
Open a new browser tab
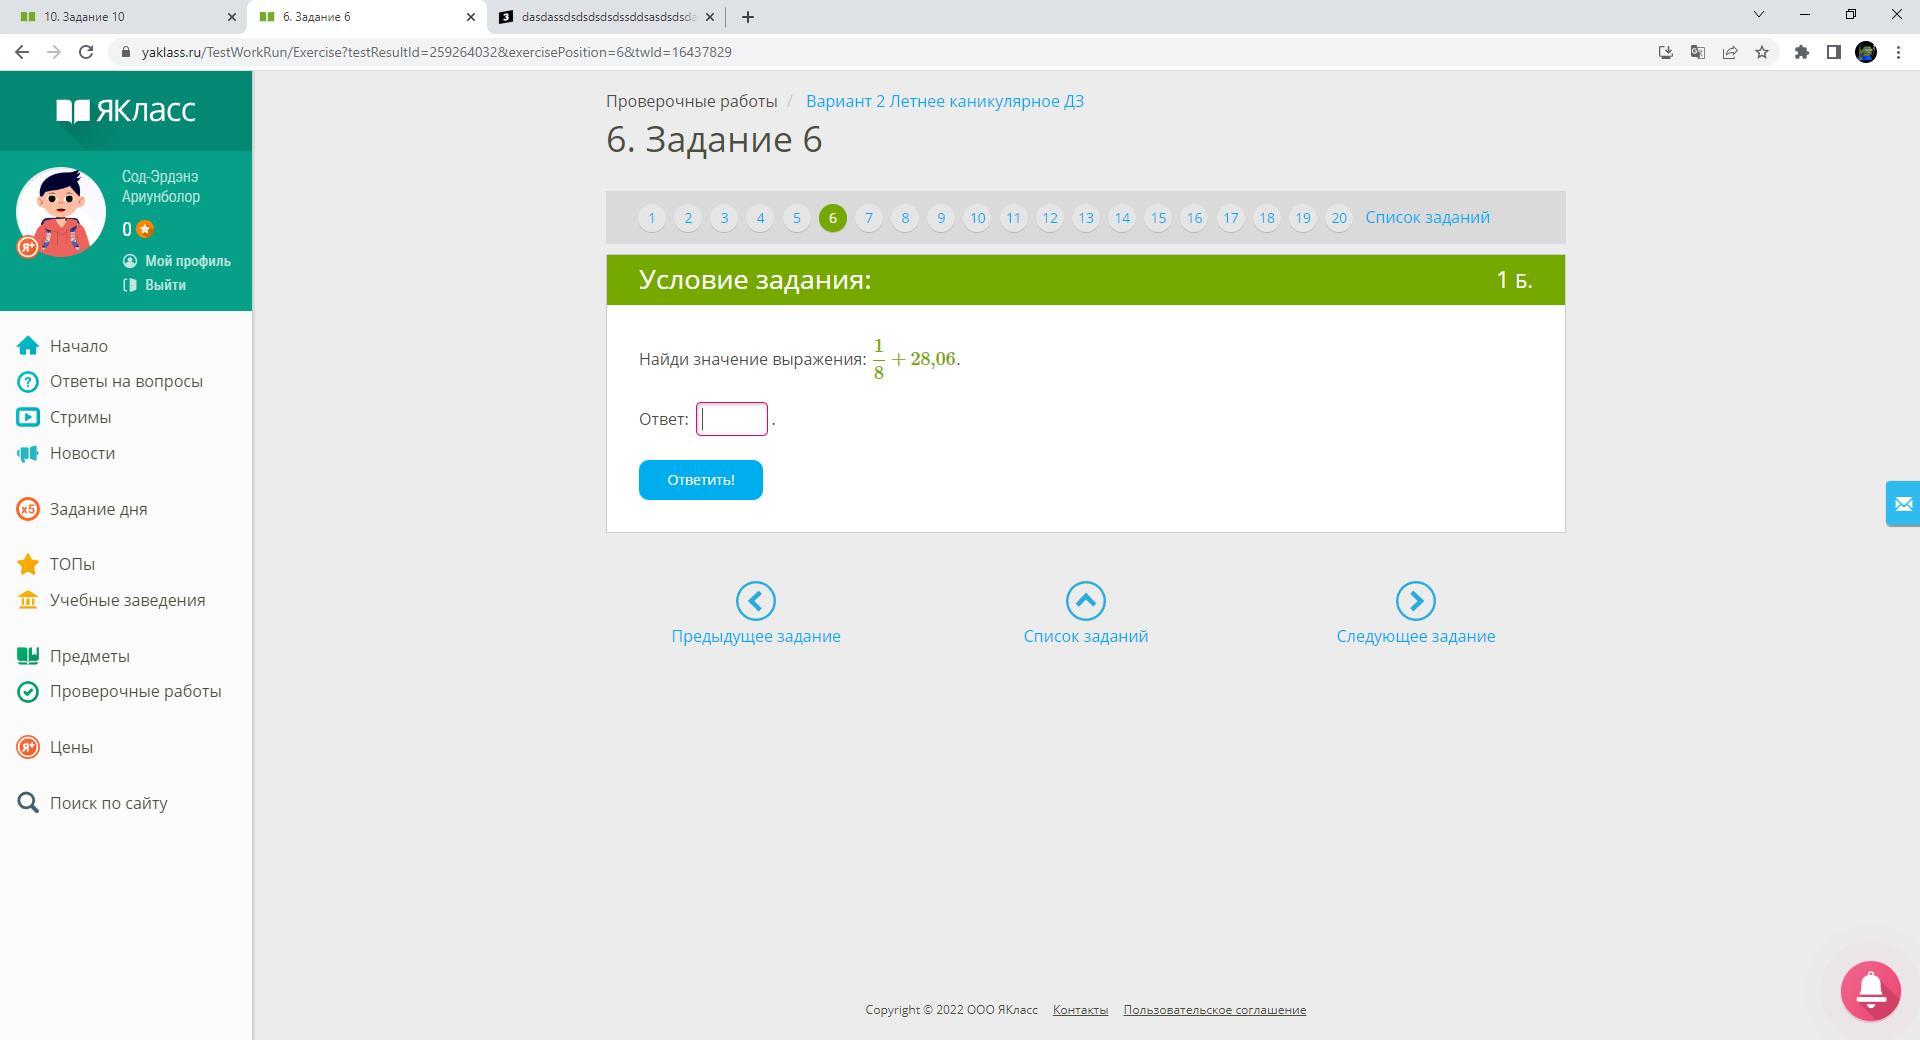(748, 17)
